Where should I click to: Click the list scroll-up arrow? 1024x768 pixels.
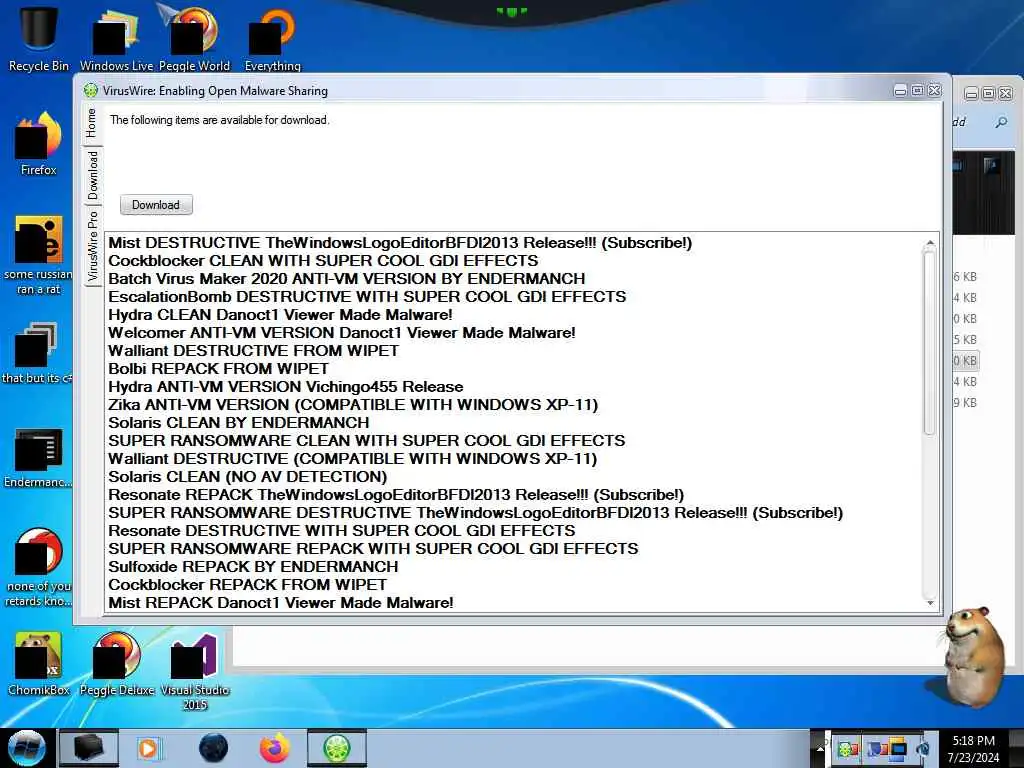pos(930,244)
